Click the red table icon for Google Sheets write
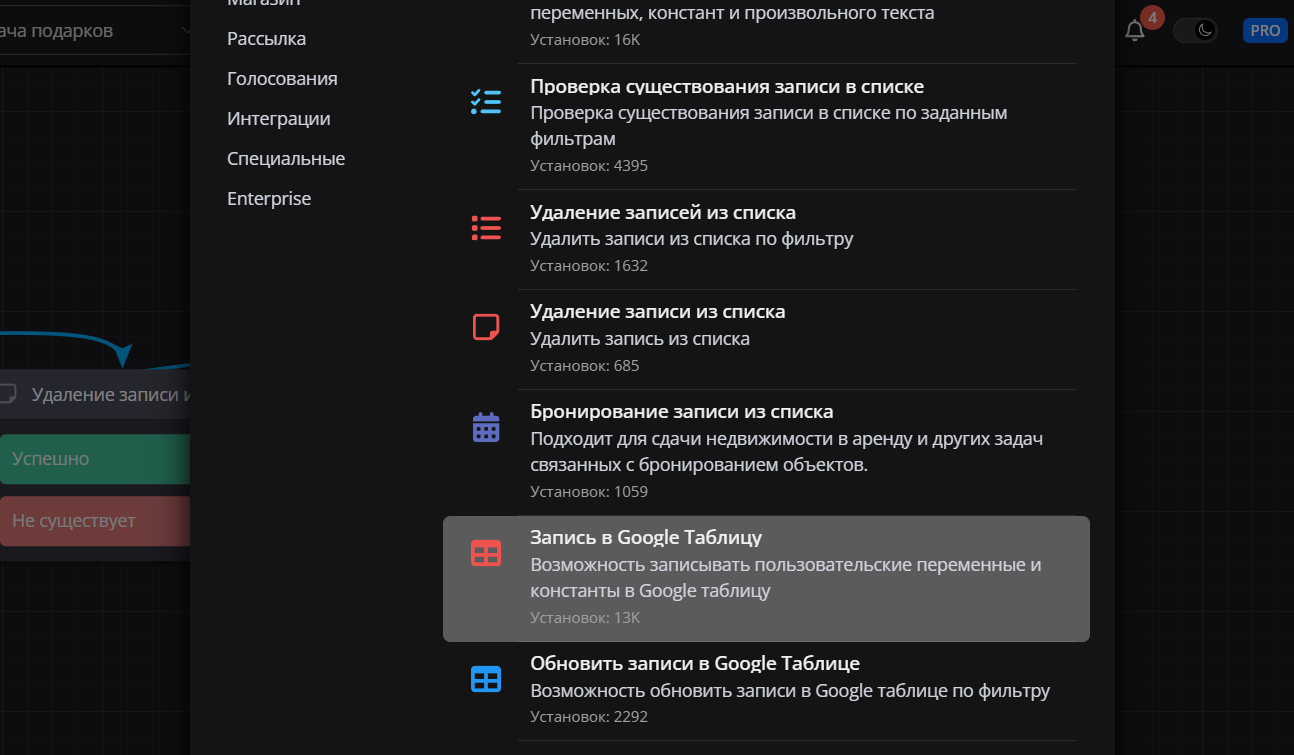 (486, 553)
